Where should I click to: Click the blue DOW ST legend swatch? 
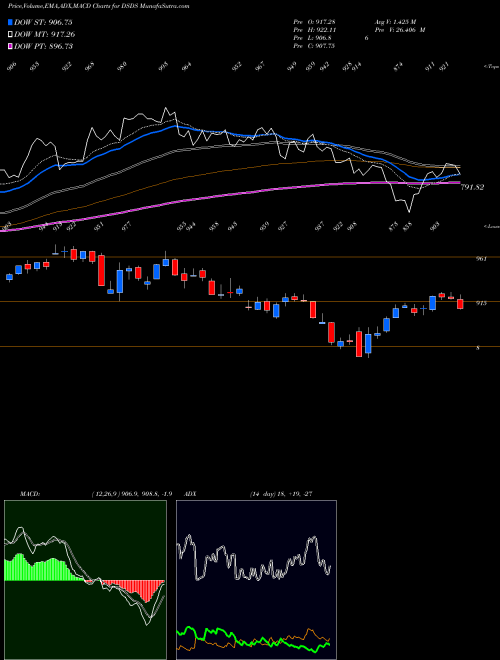tap(10, 22)
